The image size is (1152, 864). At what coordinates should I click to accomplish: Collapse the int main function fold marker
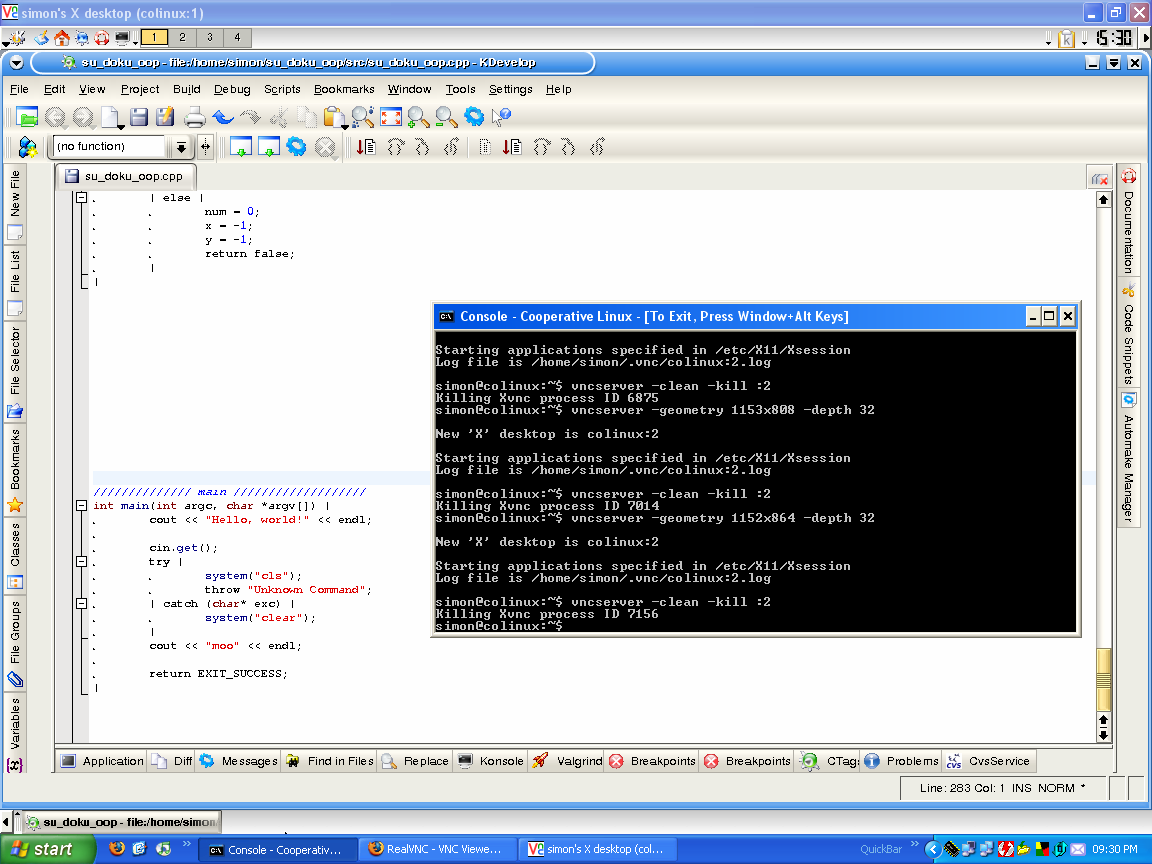tap(82, 505)
